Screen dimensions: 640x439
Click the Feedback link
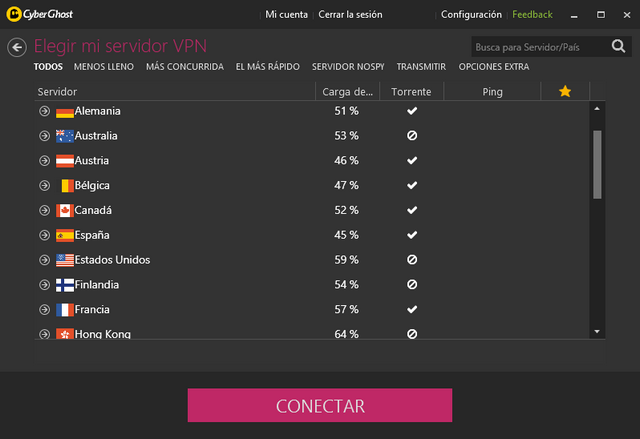point(532,15)
